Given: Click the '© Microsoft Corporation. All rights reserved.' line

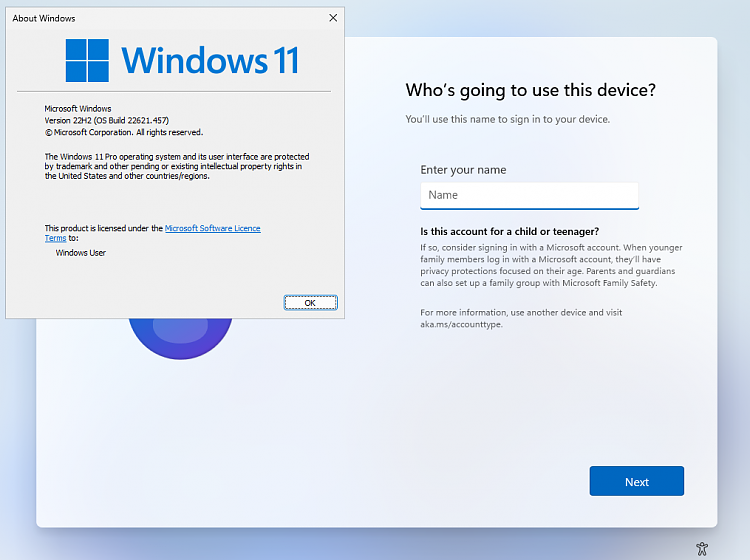Looking at the screenshot, I should (124, 132).
